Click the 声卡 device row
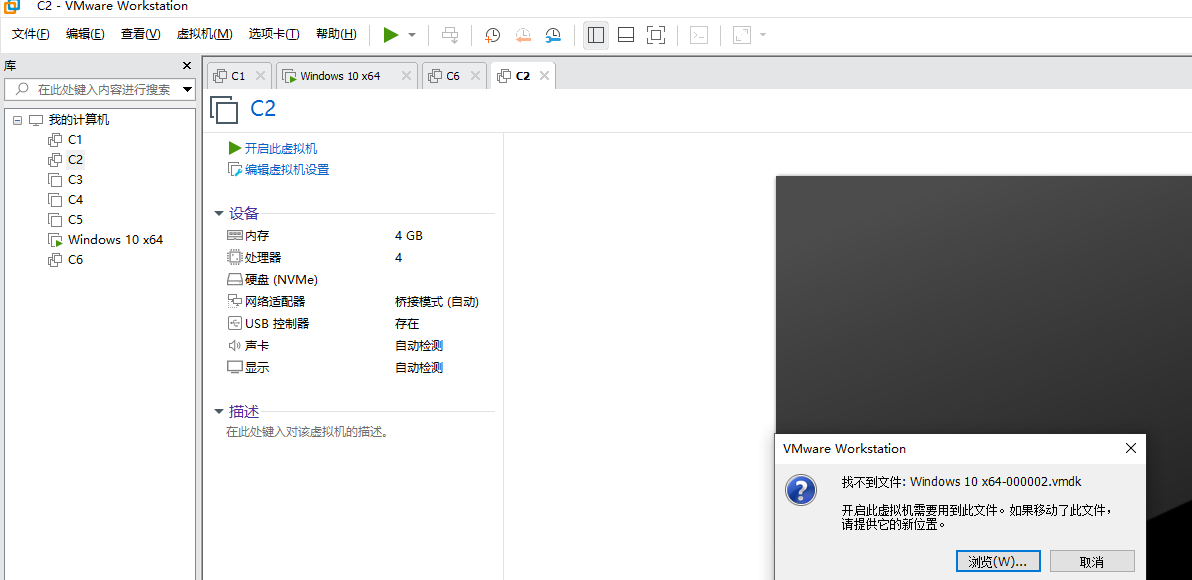 point(360,346)
